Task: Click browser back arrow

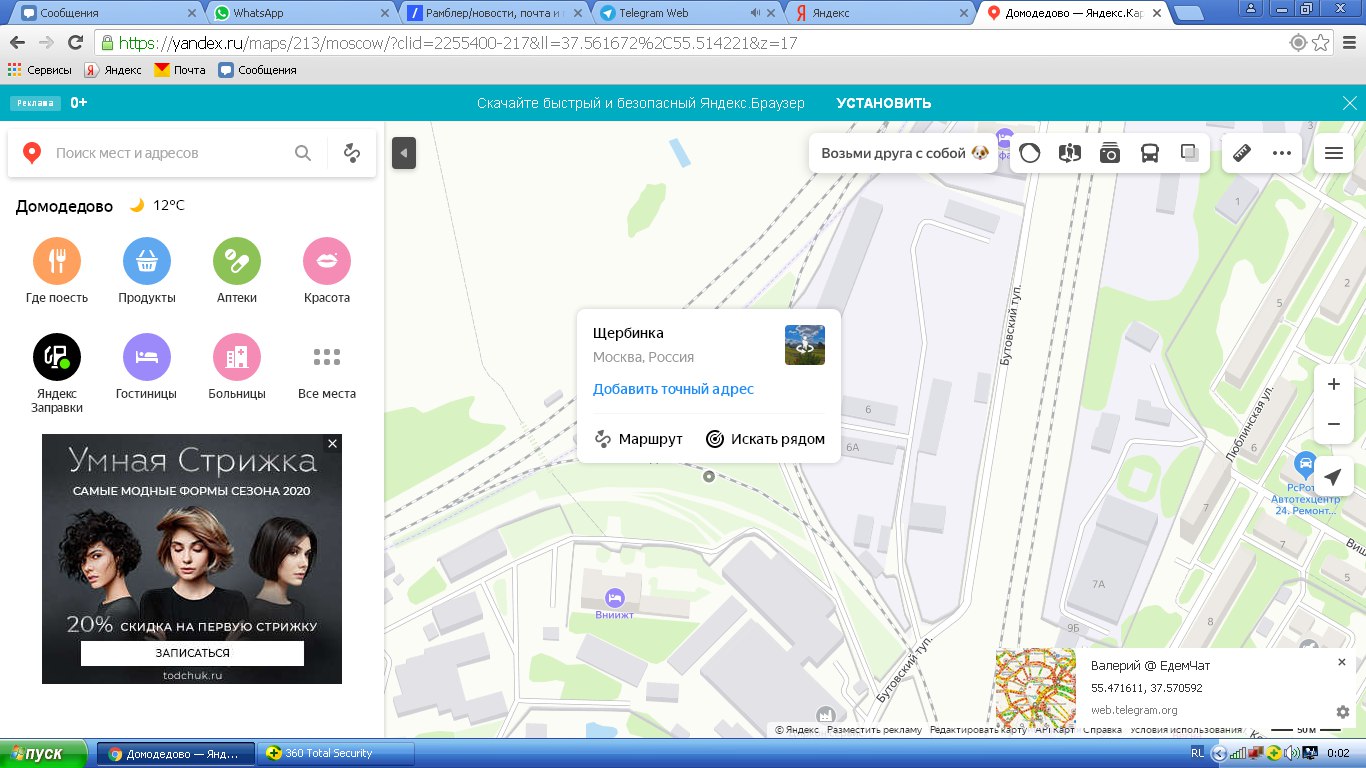Action: pos(17,43)
